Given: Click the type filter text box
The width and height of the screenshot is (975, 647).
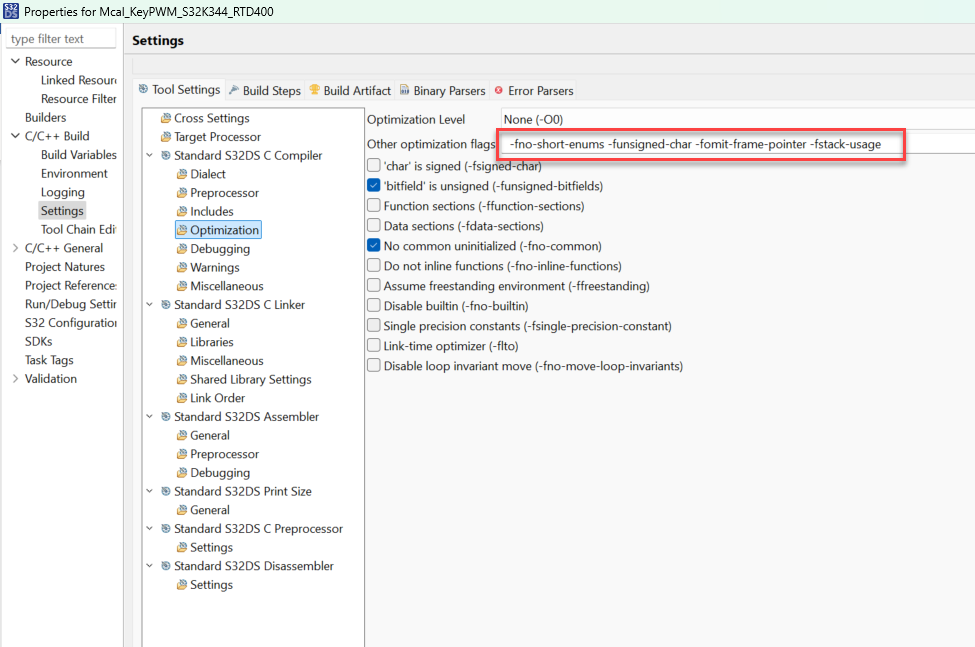Looking at the screenshot, I should coord(60,39).
